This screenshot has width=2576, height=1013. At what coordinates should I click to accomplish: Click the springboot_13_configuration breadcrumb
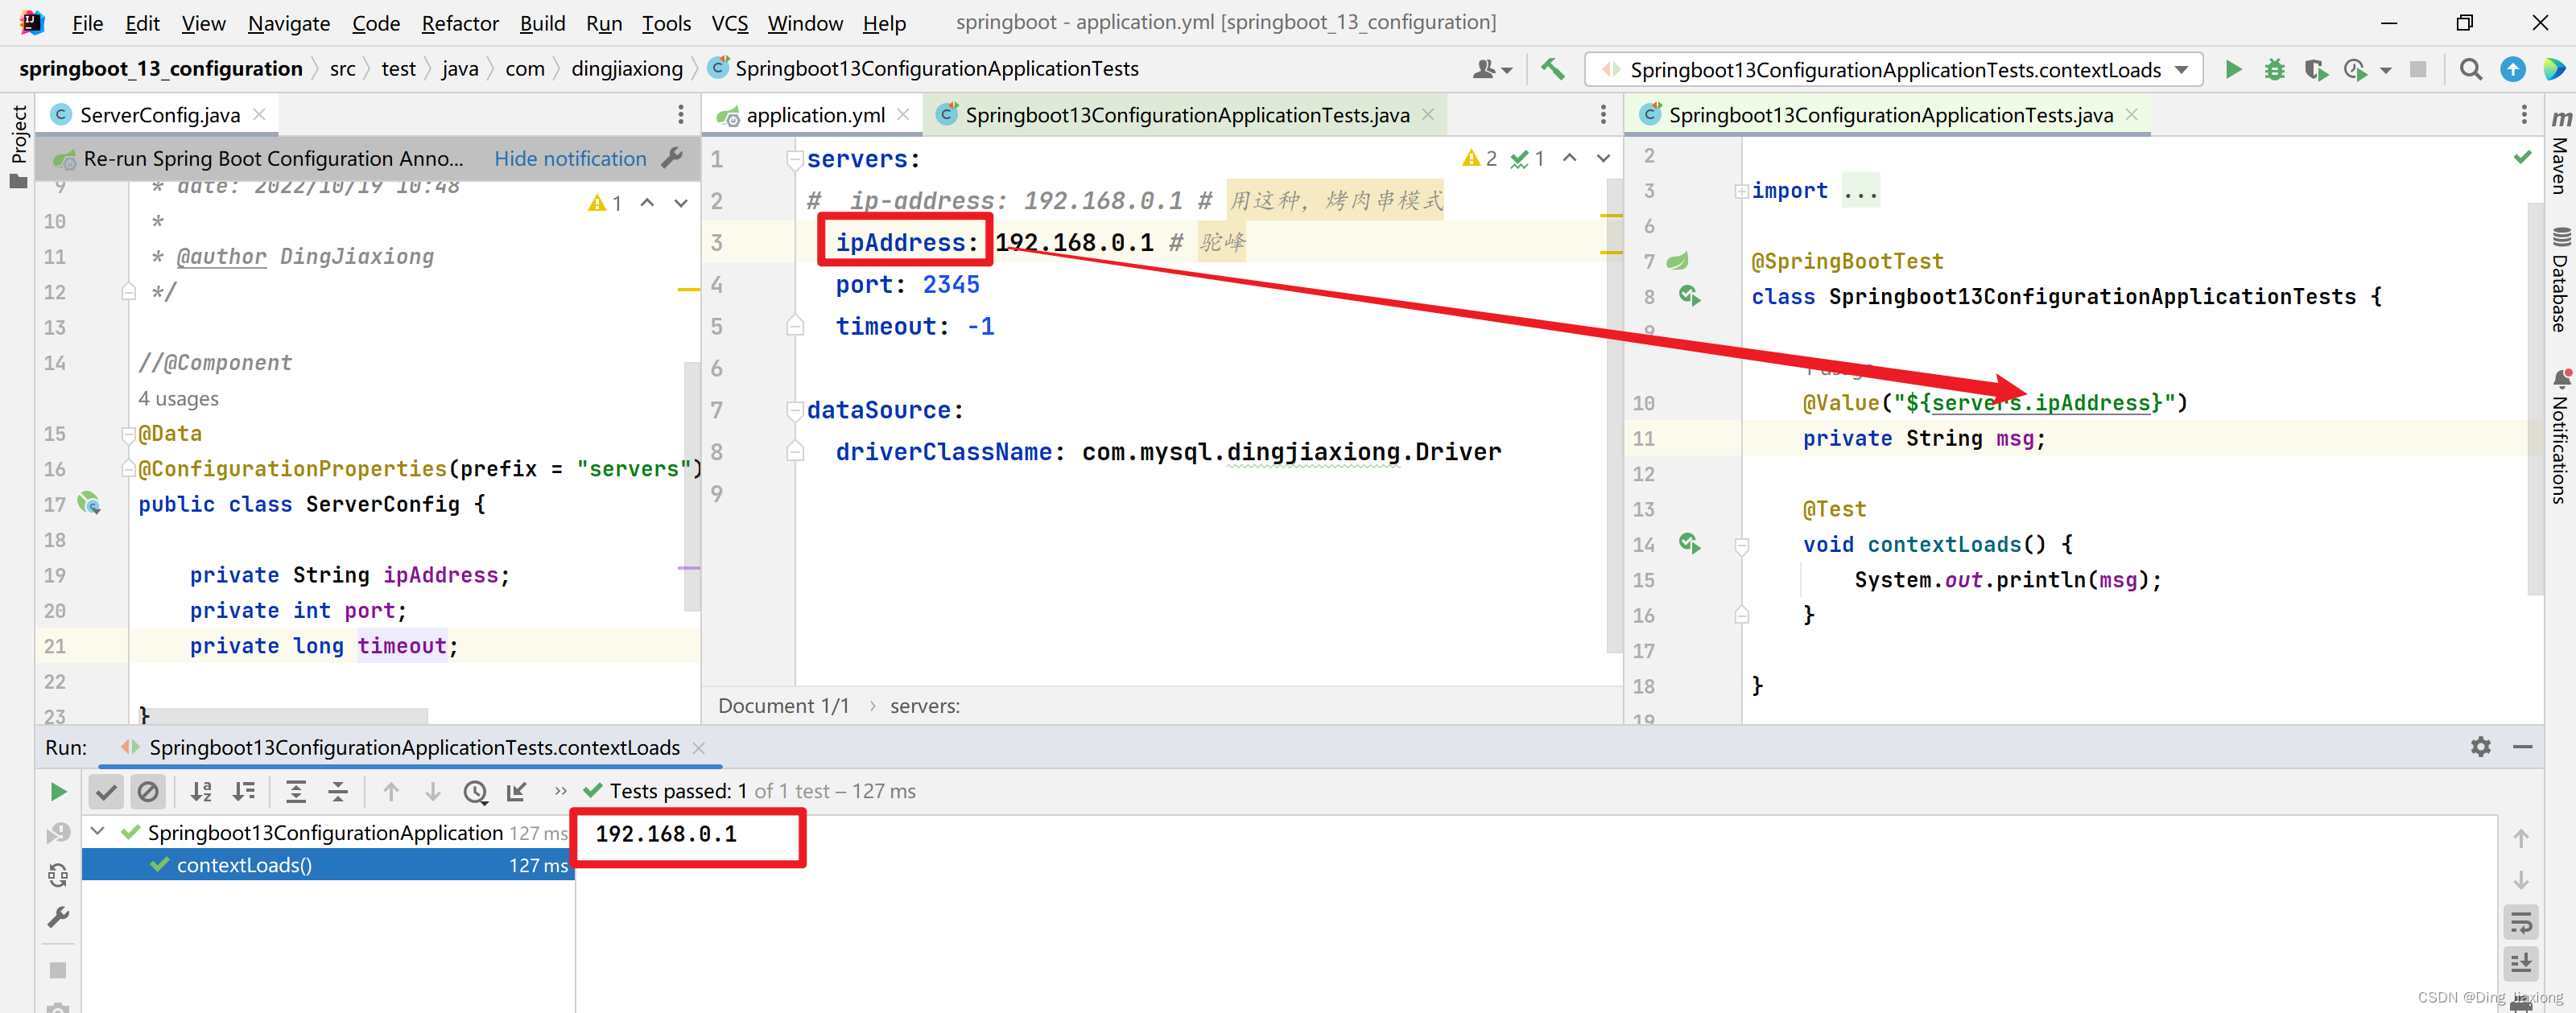tap(160, 68)
